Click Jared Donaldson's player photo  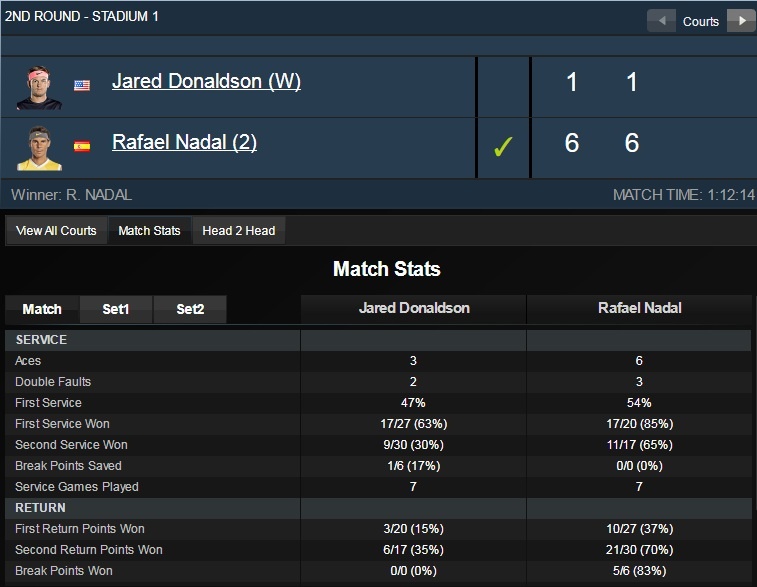[x=39, y=87]
